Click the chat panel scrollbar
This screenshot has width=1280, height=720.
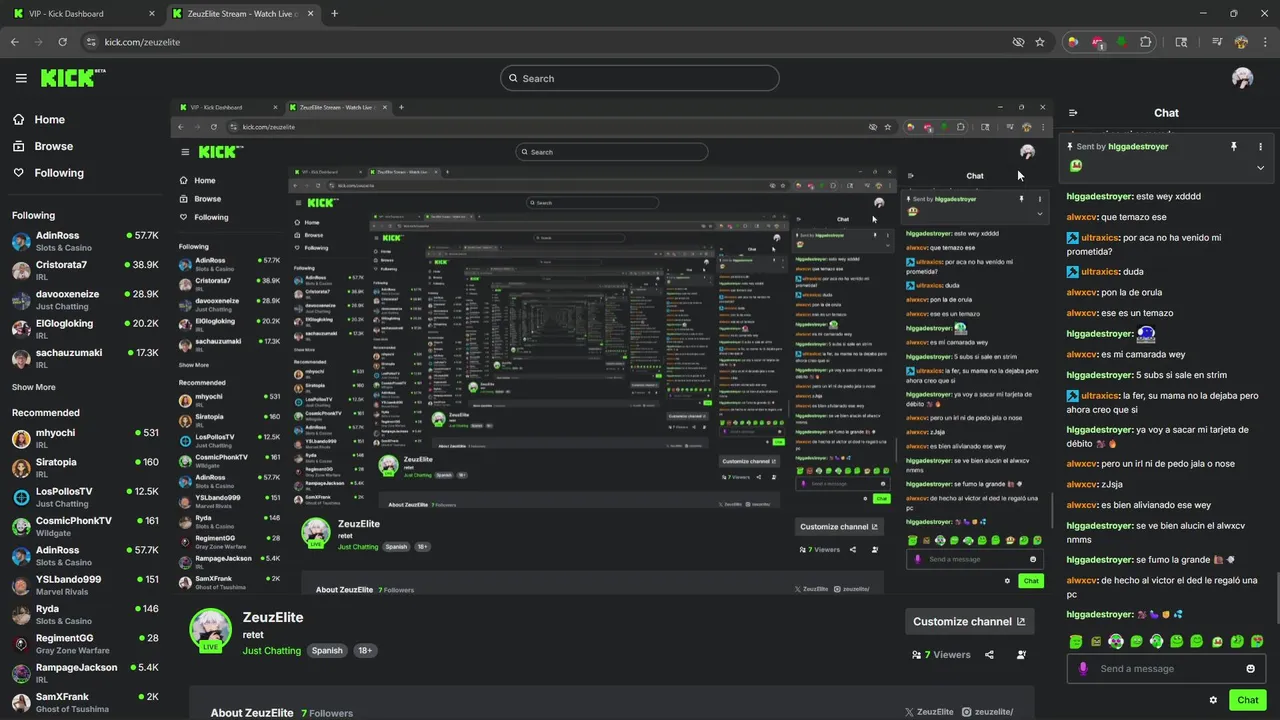tap(1276, 600)
